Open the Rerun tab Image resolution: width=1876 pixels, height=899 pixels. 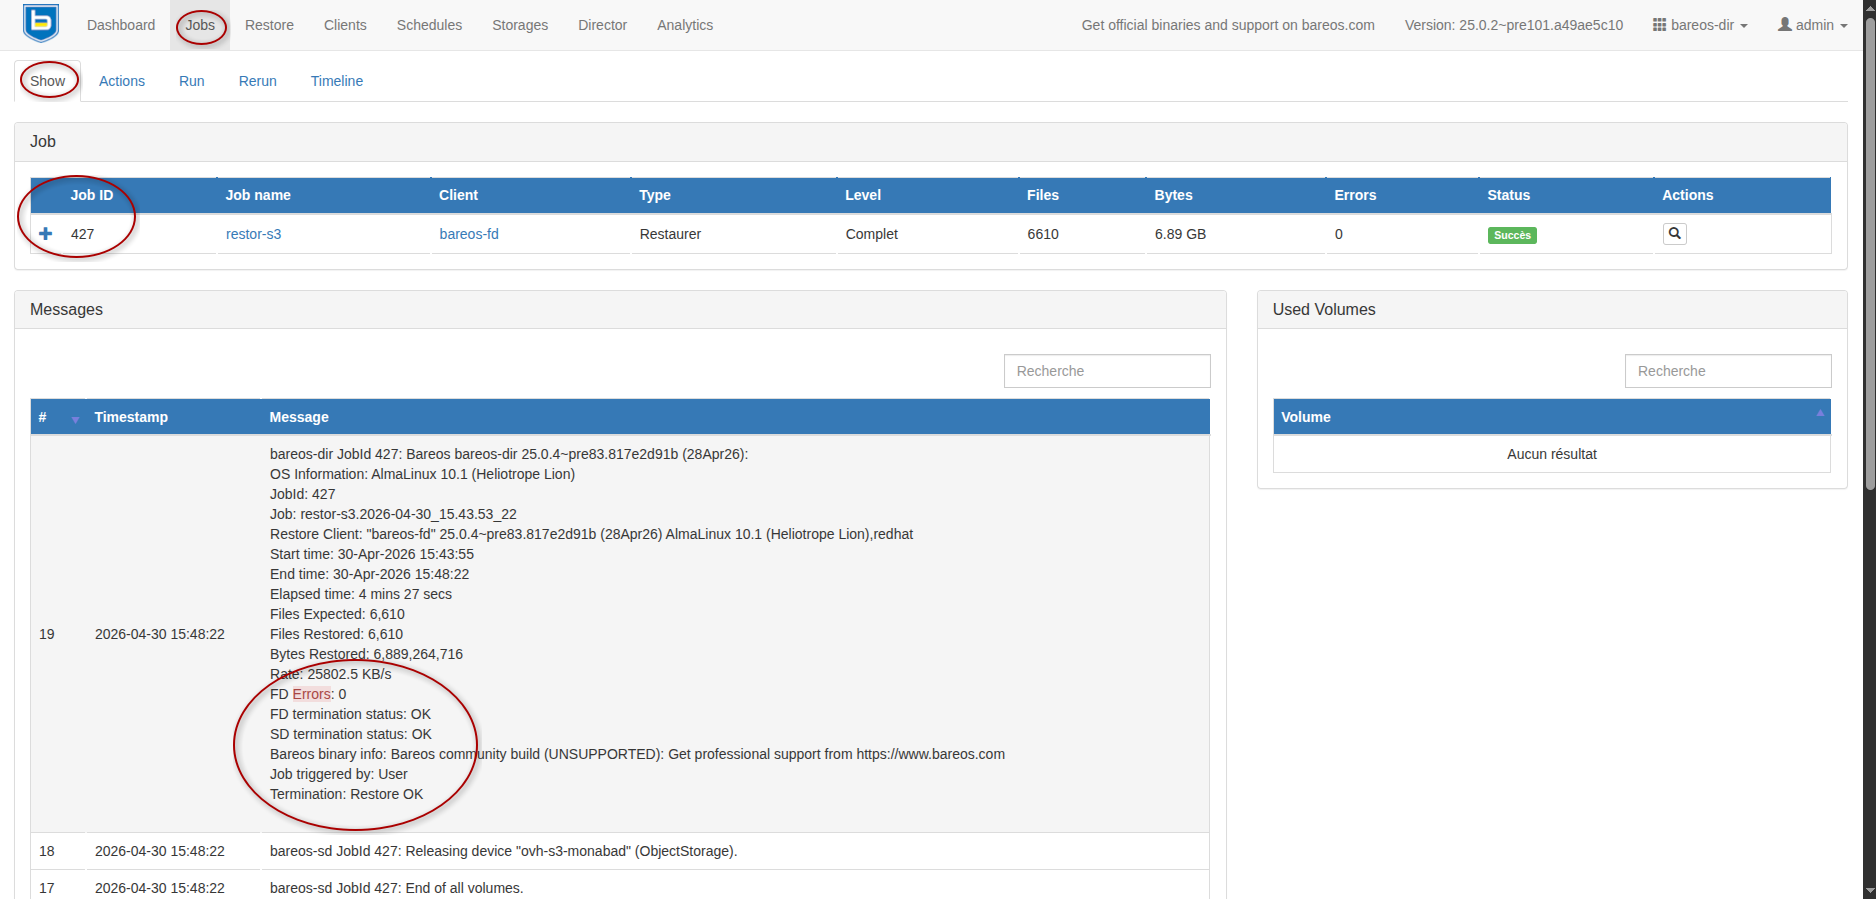(257, 81)
